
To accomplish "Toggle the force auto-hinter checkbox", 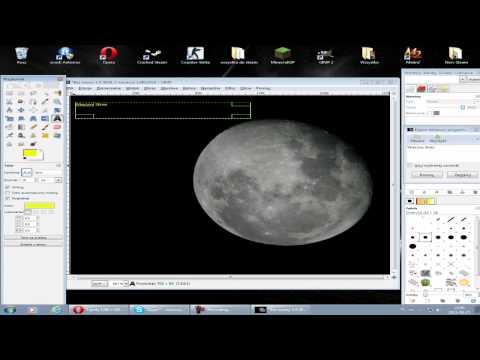I will tap(8, 193).
